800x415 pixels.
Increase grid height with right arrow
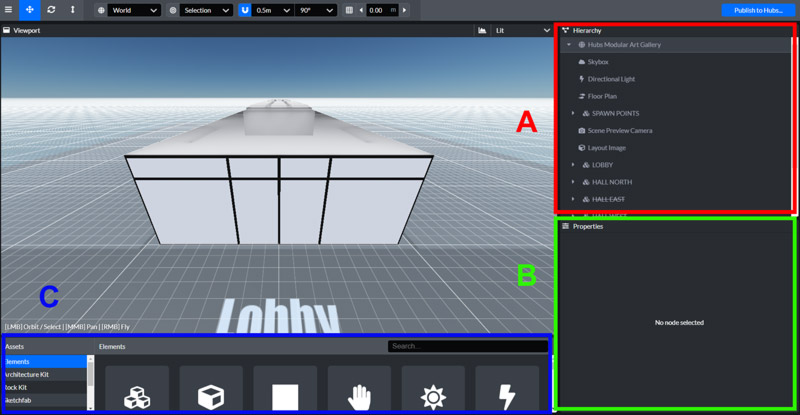point(404,10)
